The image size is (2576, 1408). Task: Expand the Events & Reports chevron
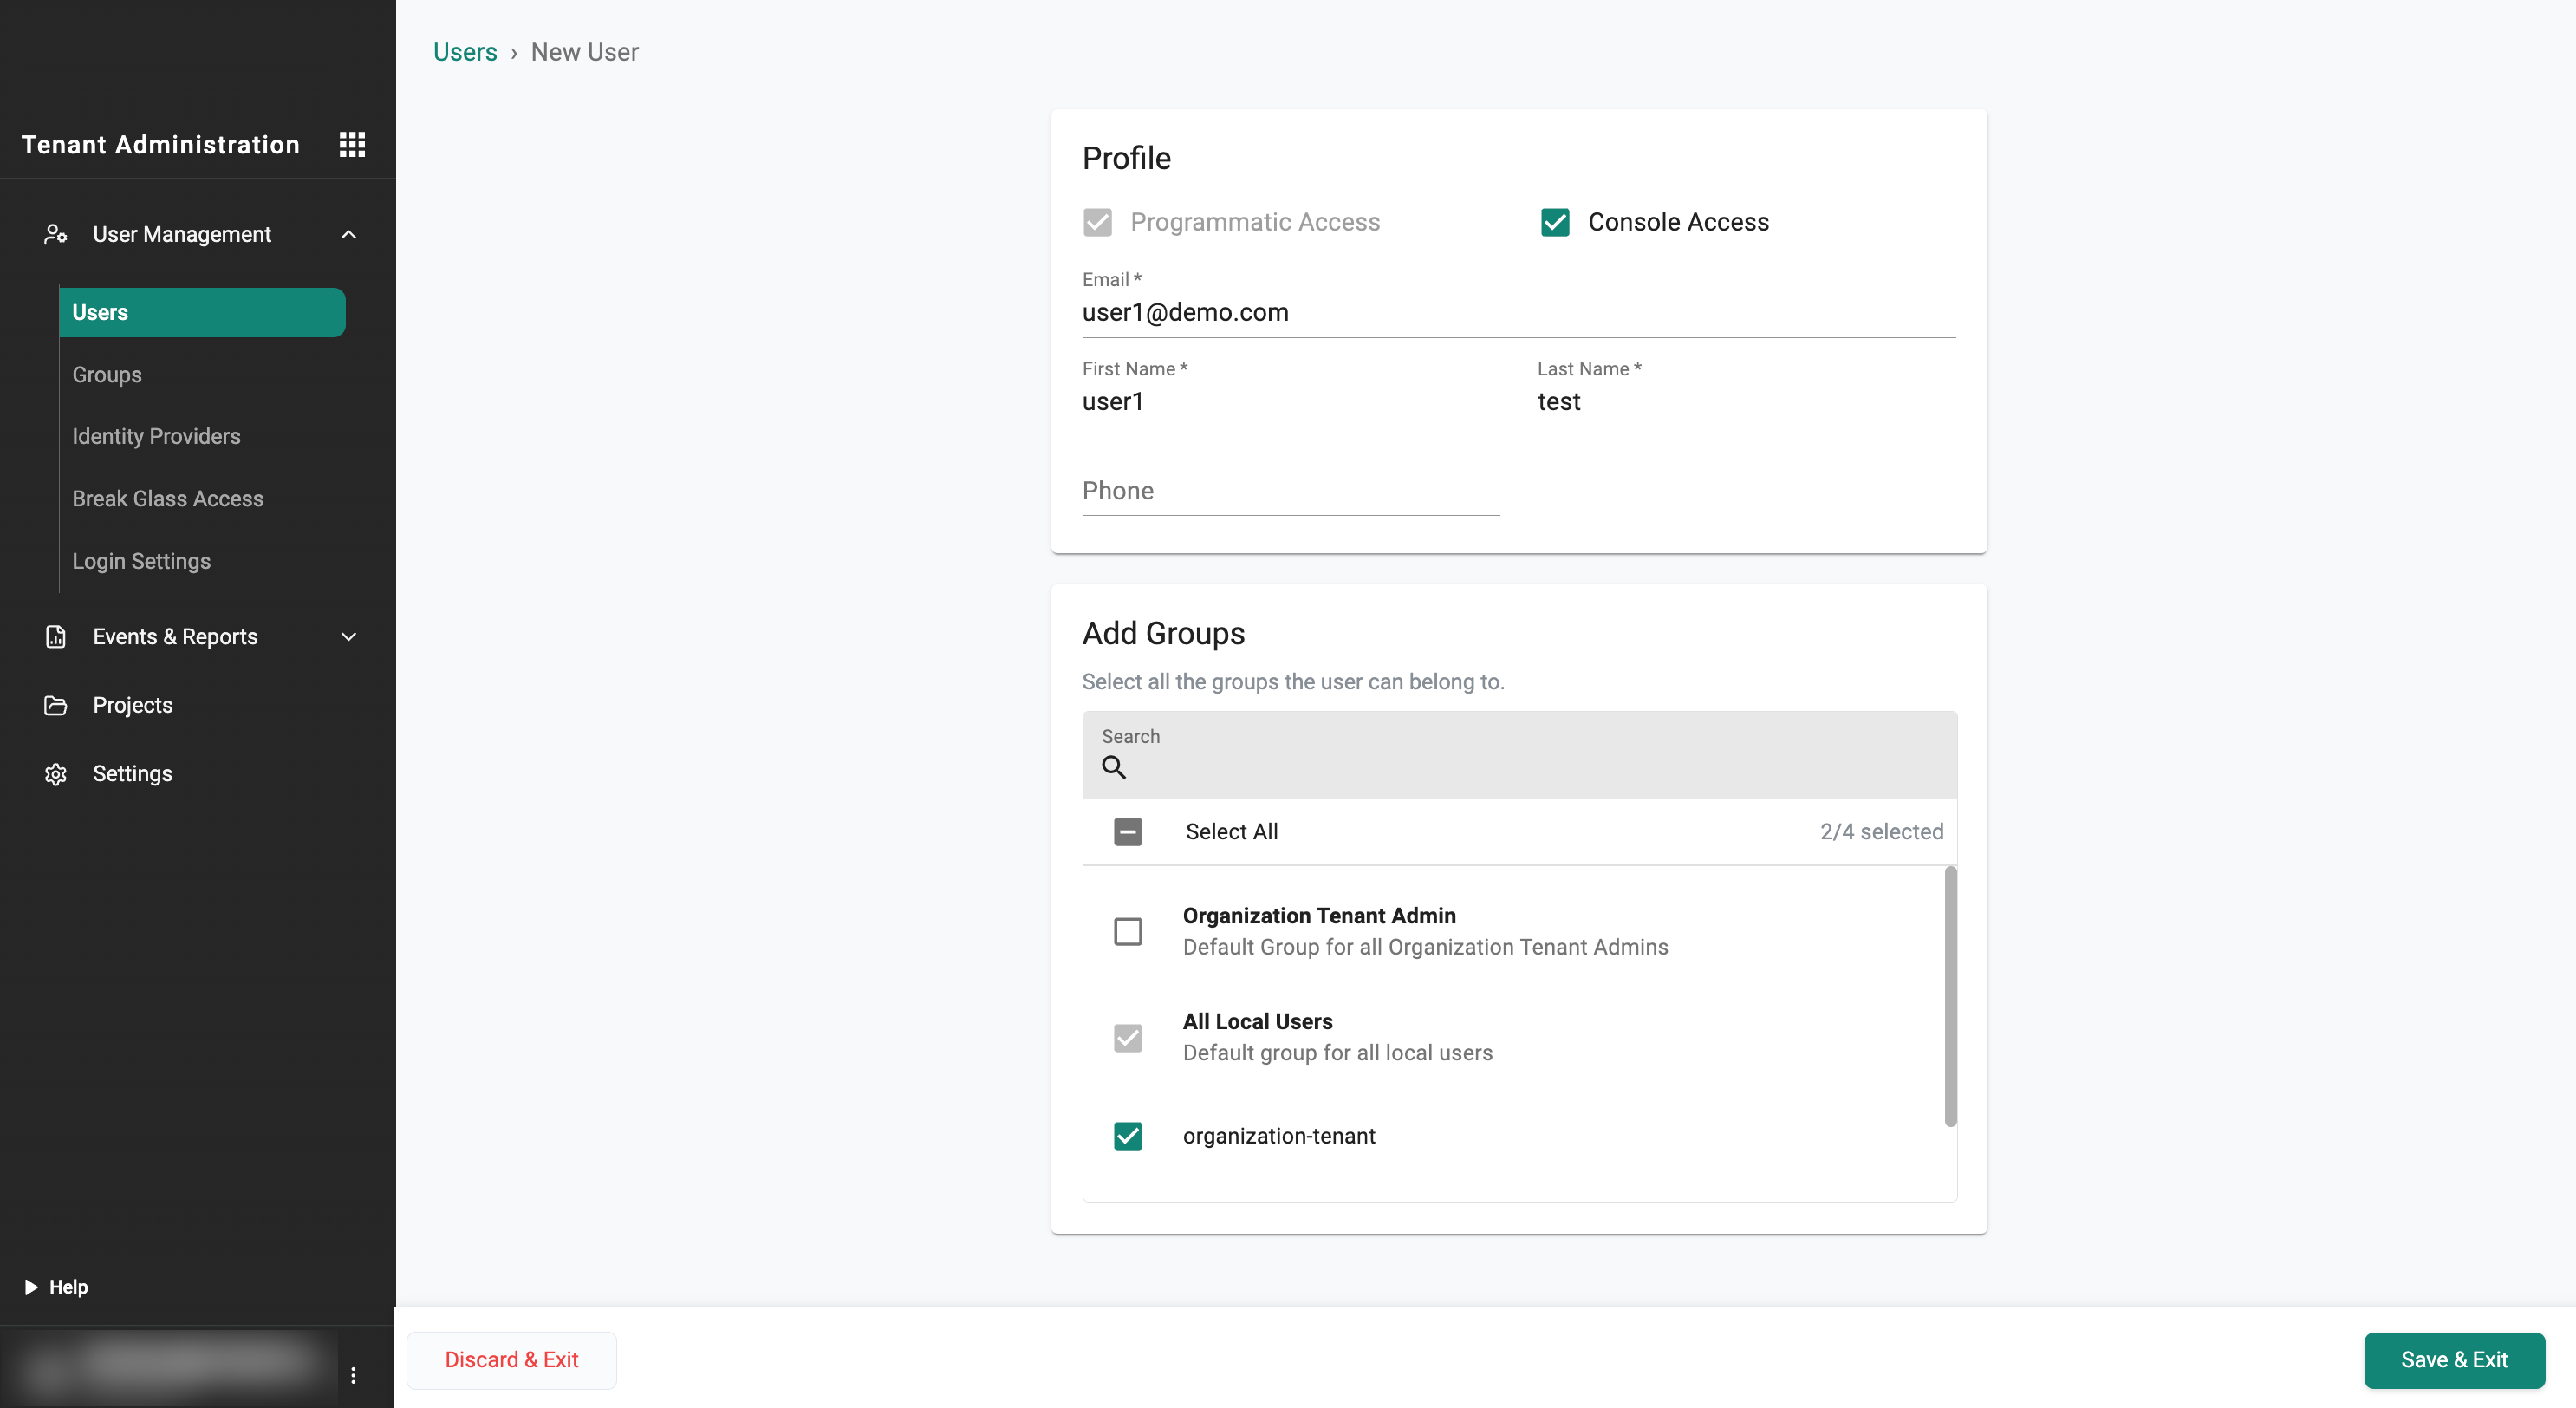coord(348,637)
